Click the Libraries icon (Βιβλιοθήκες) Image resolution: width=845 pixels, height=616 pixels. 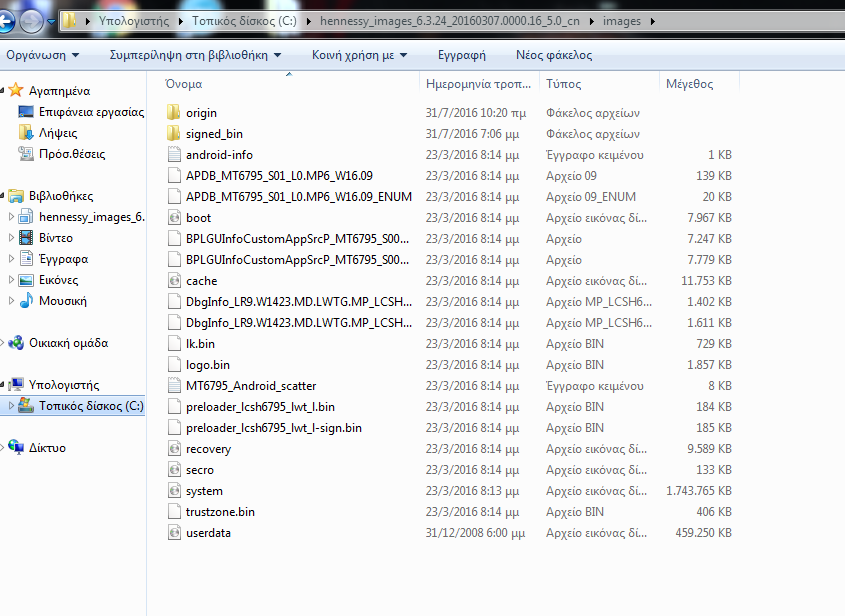tap(16, 196)
